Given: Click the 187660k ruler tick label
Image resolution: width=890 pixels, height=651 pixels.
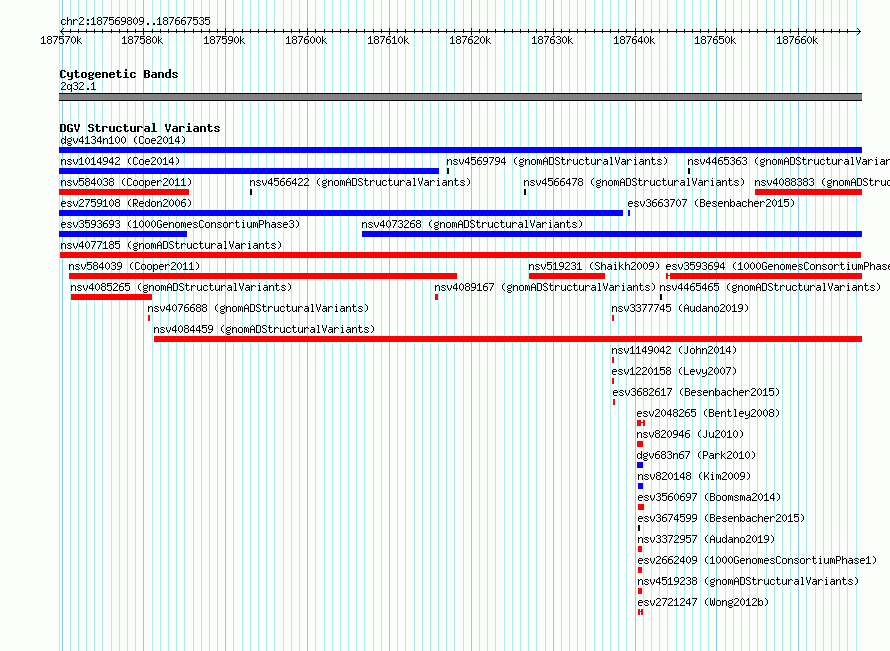Looking at the screenshot, I should [797, 40].
